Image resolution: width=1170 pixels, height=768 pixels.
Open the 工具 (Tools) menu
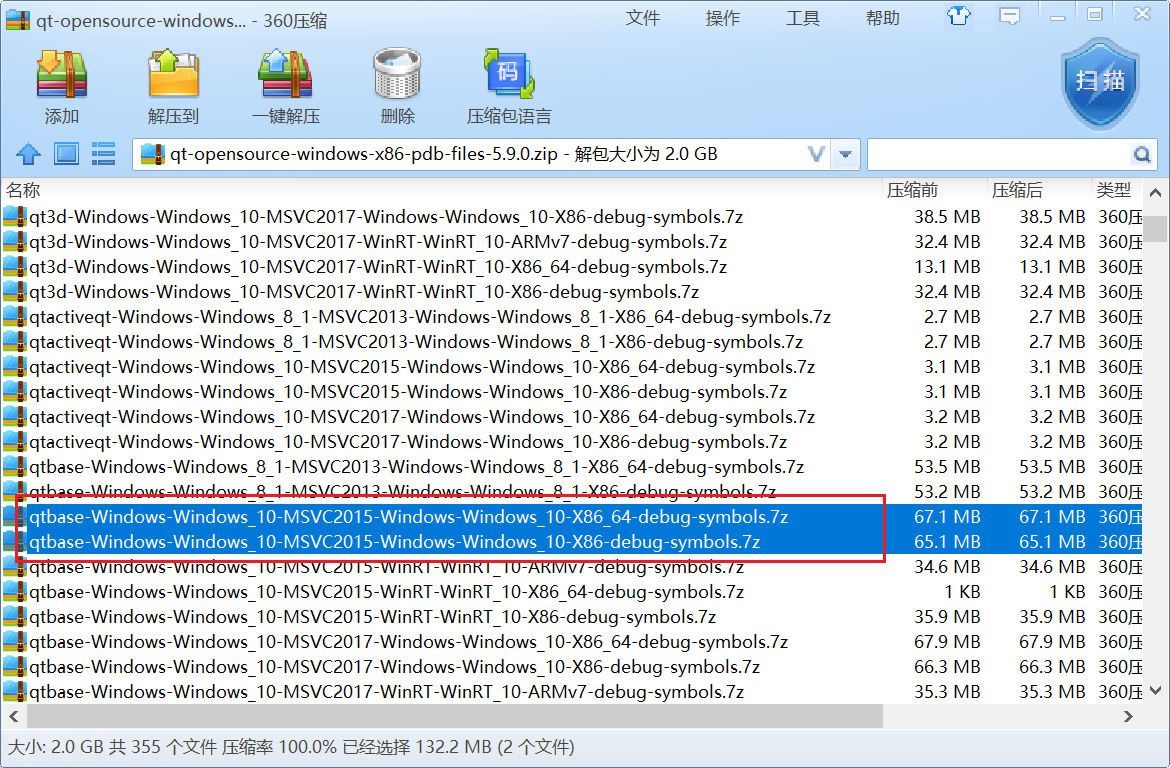pyautogui.click(x=802, y=18)
